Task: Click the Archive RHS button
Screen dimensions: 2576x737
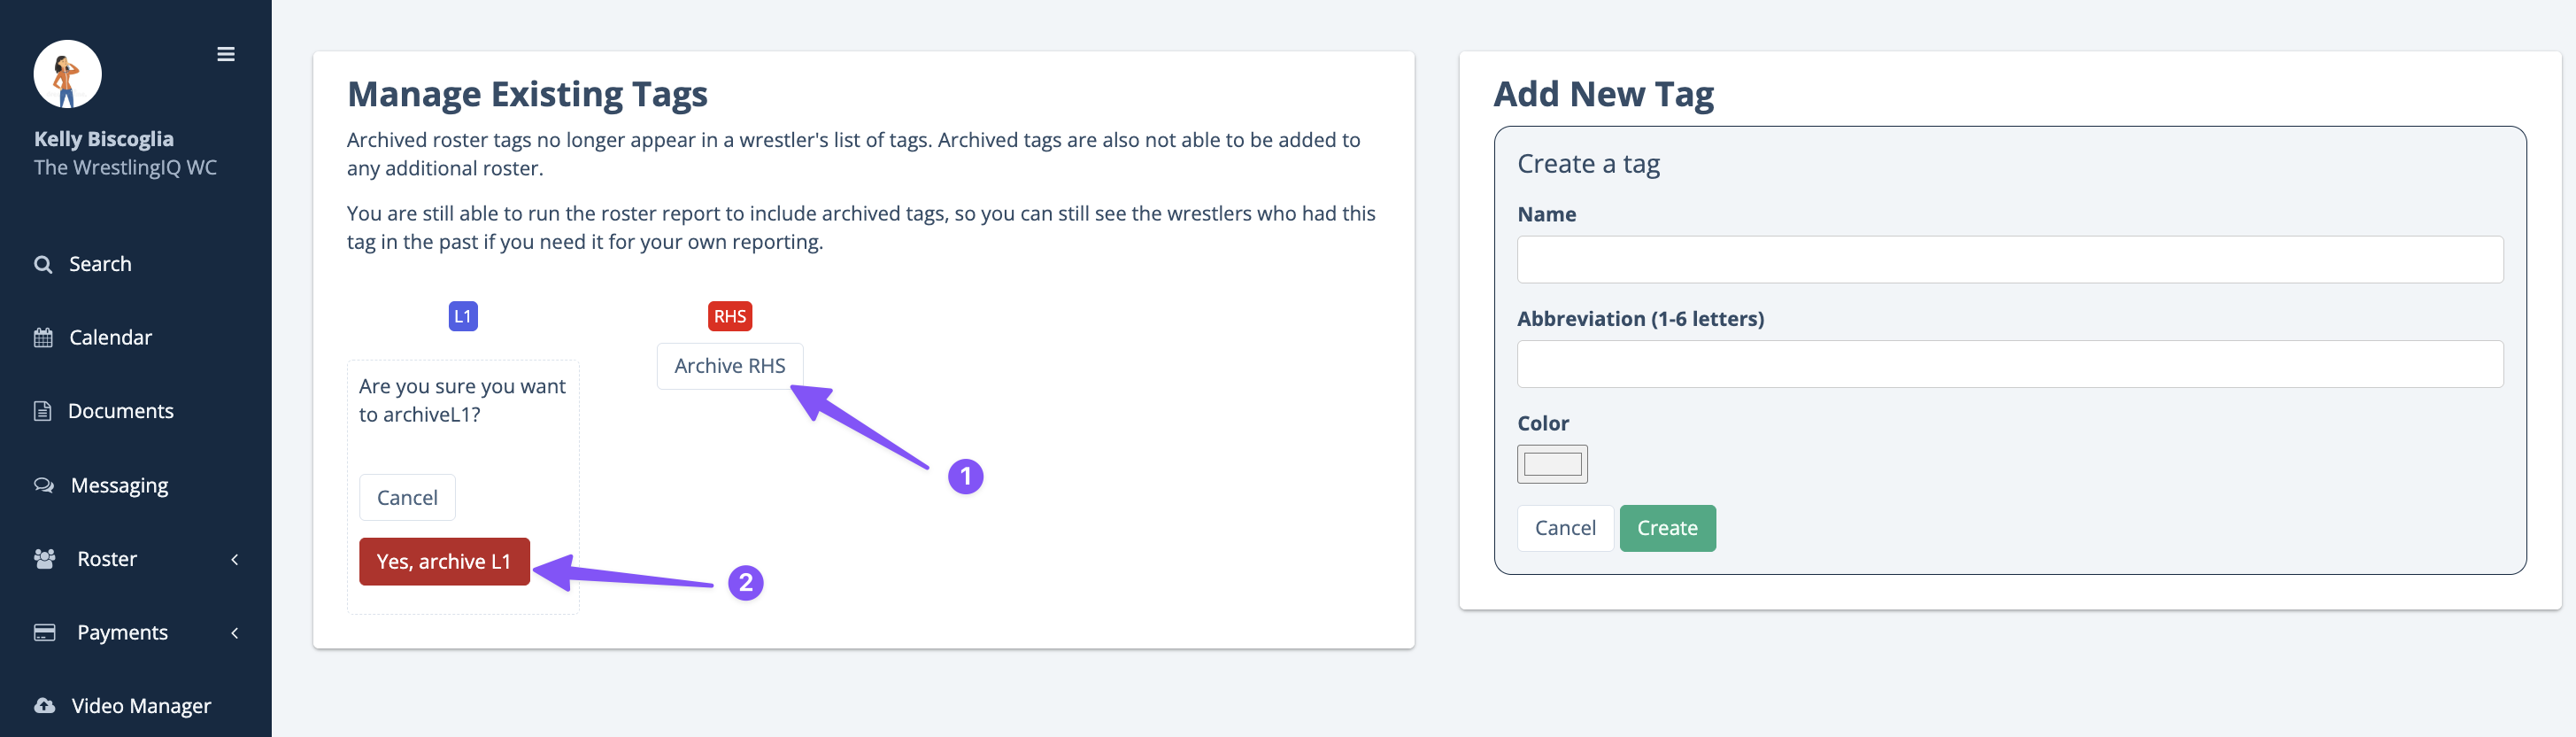Action: (x=730, y=366)
